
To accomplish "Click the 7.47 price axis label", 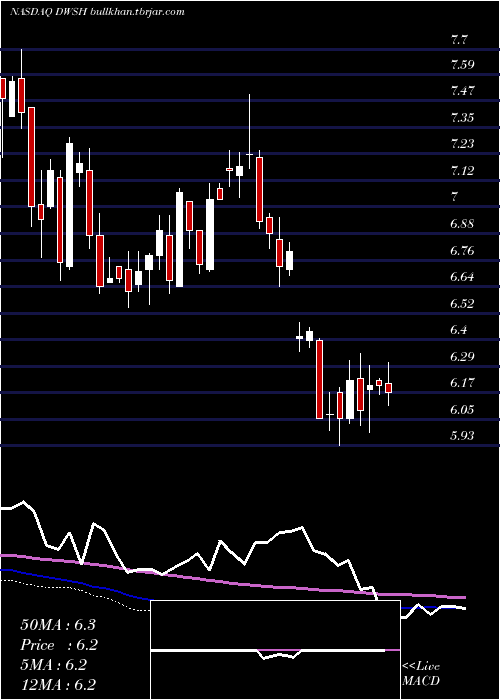I will 462,92.
